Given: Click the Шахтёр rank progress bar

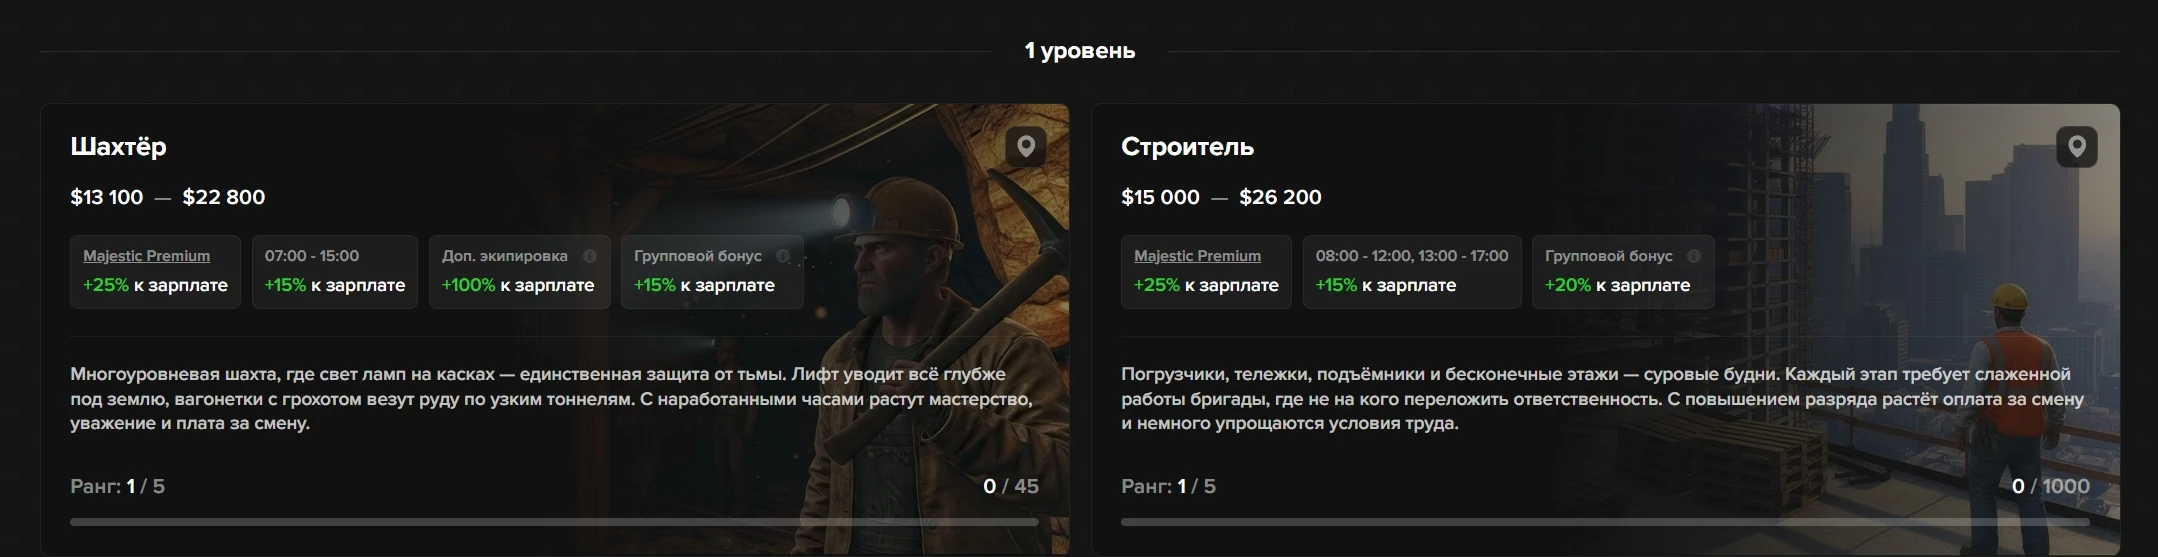Looking at the screenshot, I should point(554,522).
